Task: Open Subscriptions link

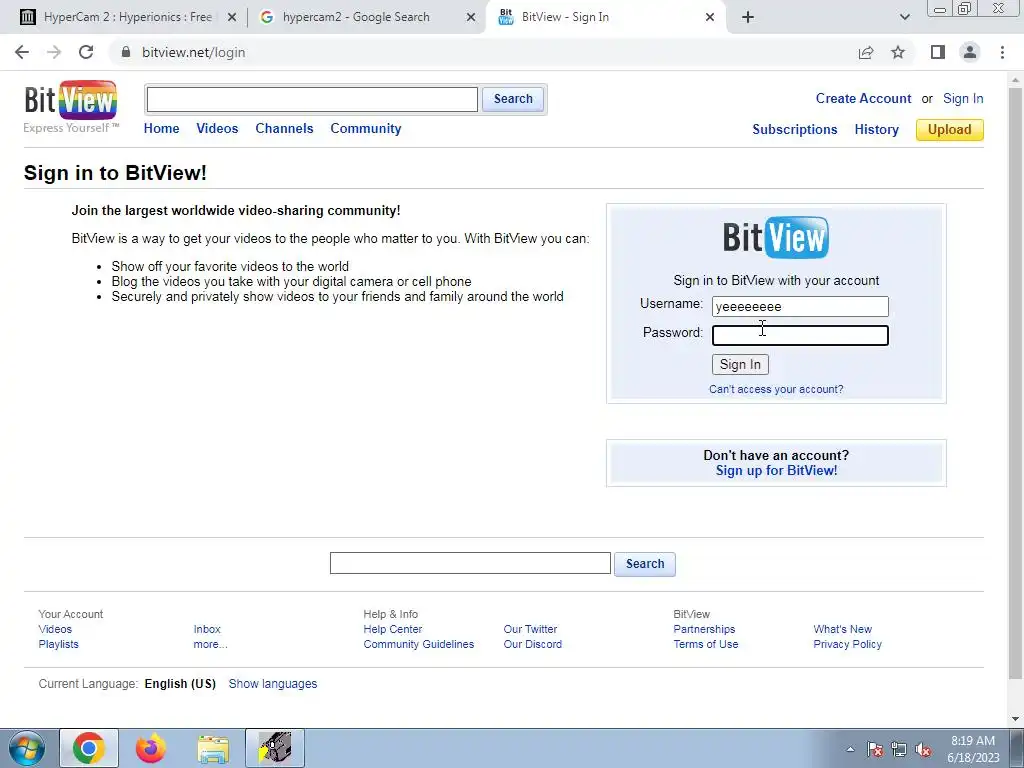Action: tap(795, 129)
